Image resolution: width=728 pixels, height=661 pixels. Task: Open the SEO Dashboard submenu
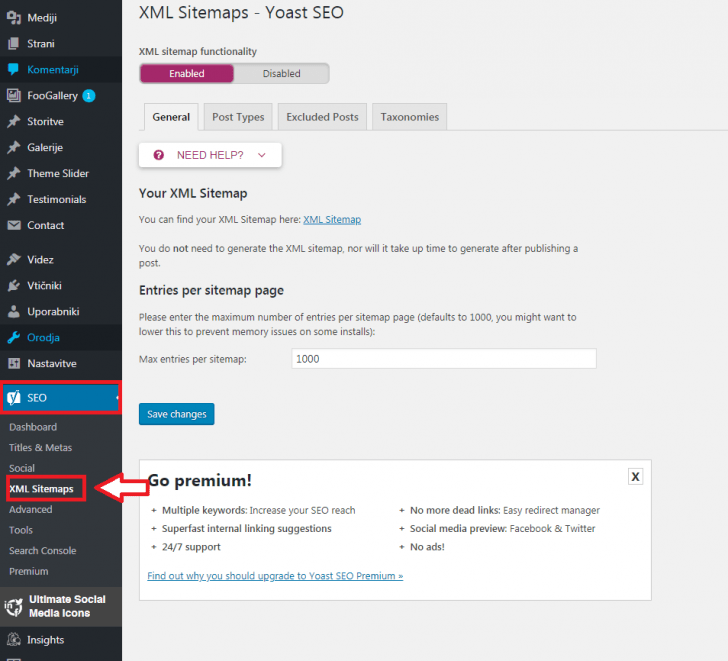pyautogui.click(x=33, y=427)
